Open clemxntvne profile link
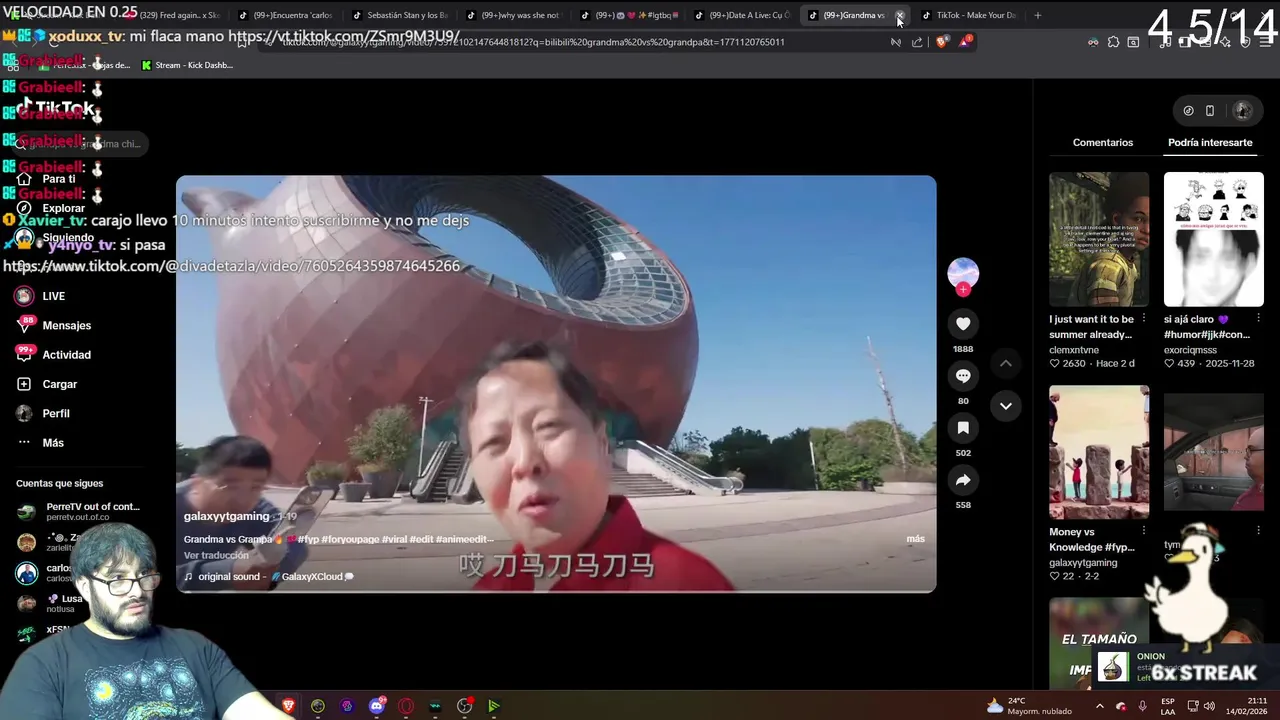Image resolution: width=1280 pixels, height=720 pixels. coord(1074,350)
